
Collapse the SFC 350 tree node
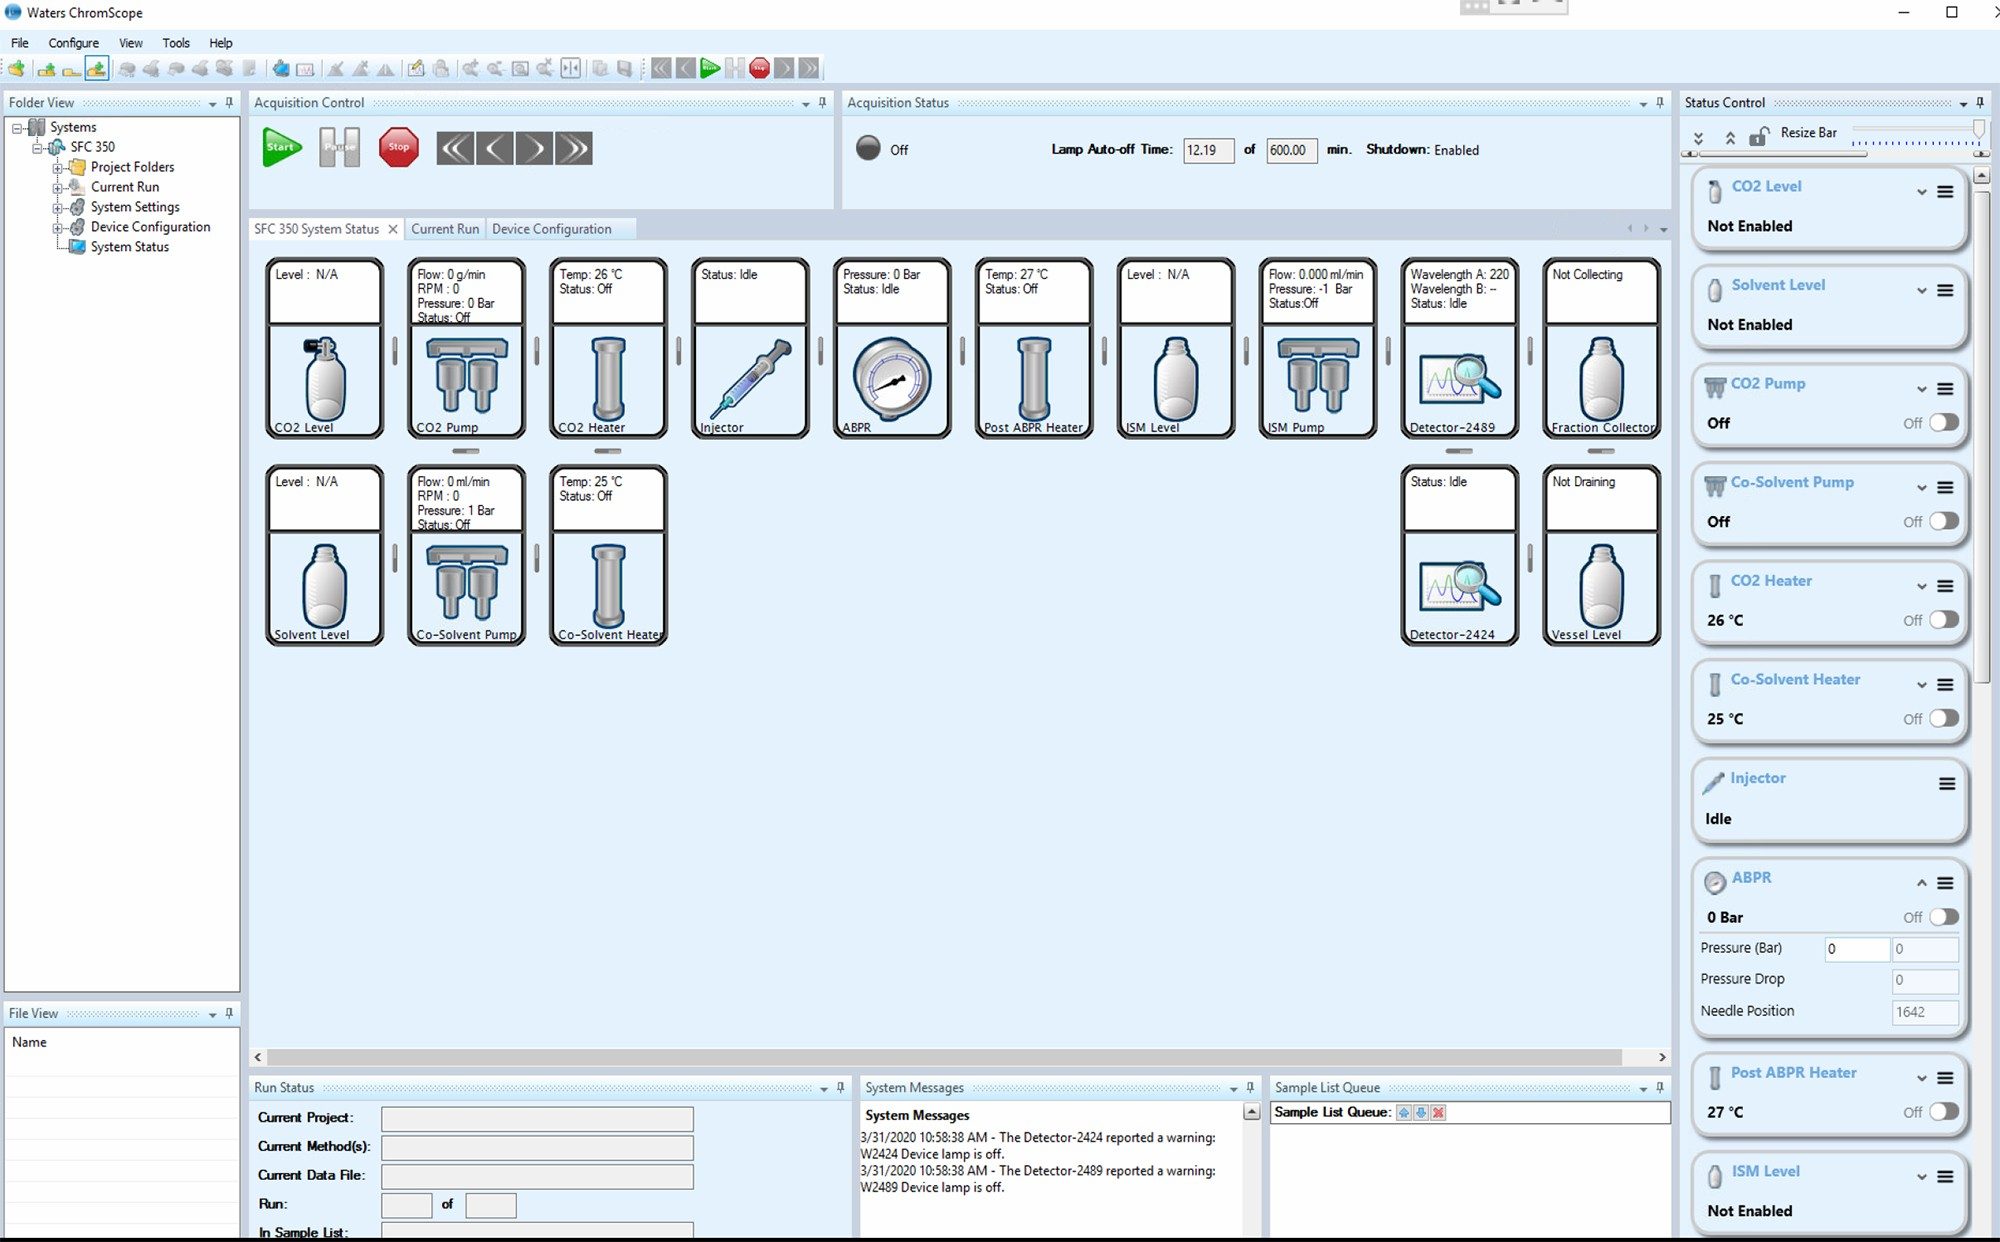pyautogui.click(x=37, y=148)
